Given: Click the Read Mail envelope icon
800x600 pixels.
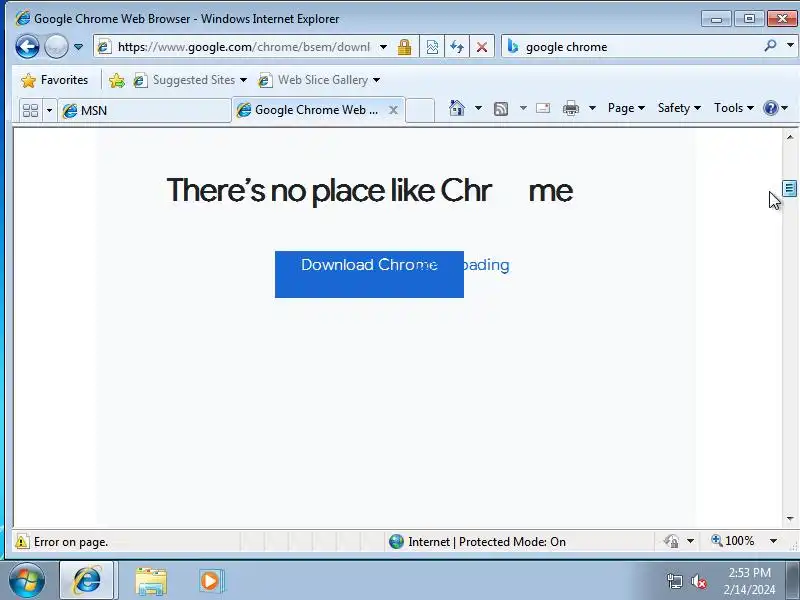Looking at the screenshot, I should point(543,108).
